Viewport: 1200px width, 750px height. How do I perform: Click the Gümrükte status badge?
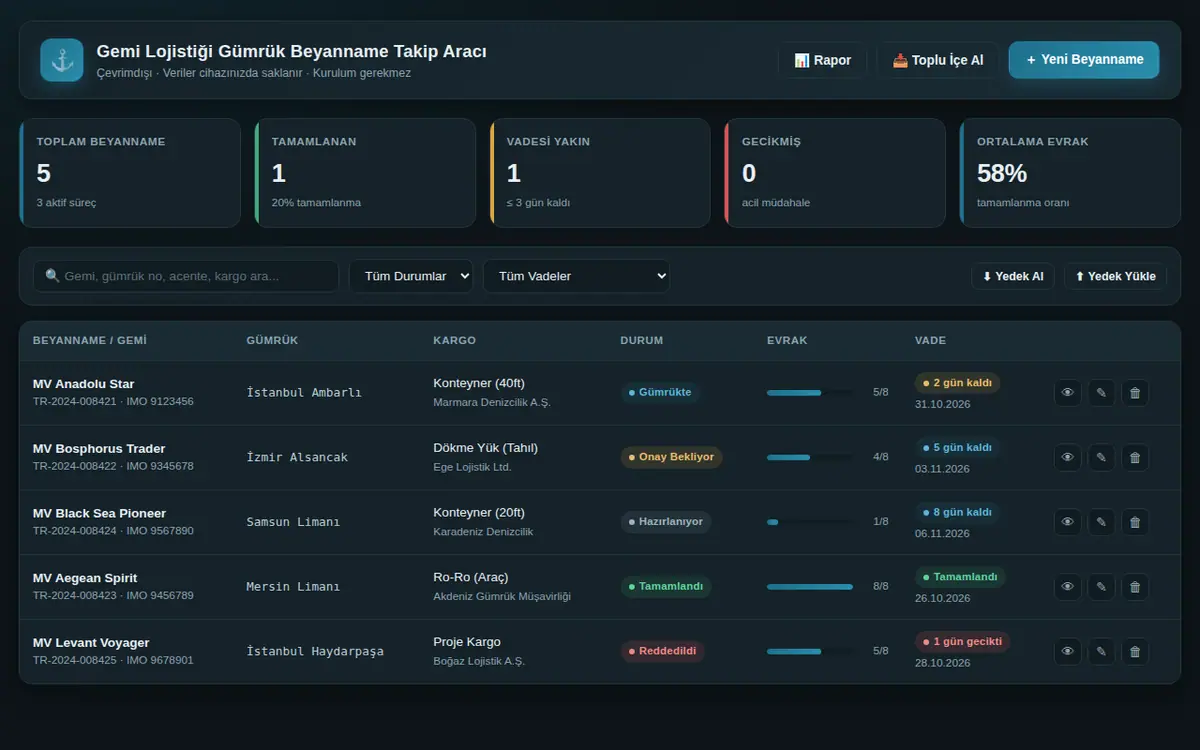point(660,393)
